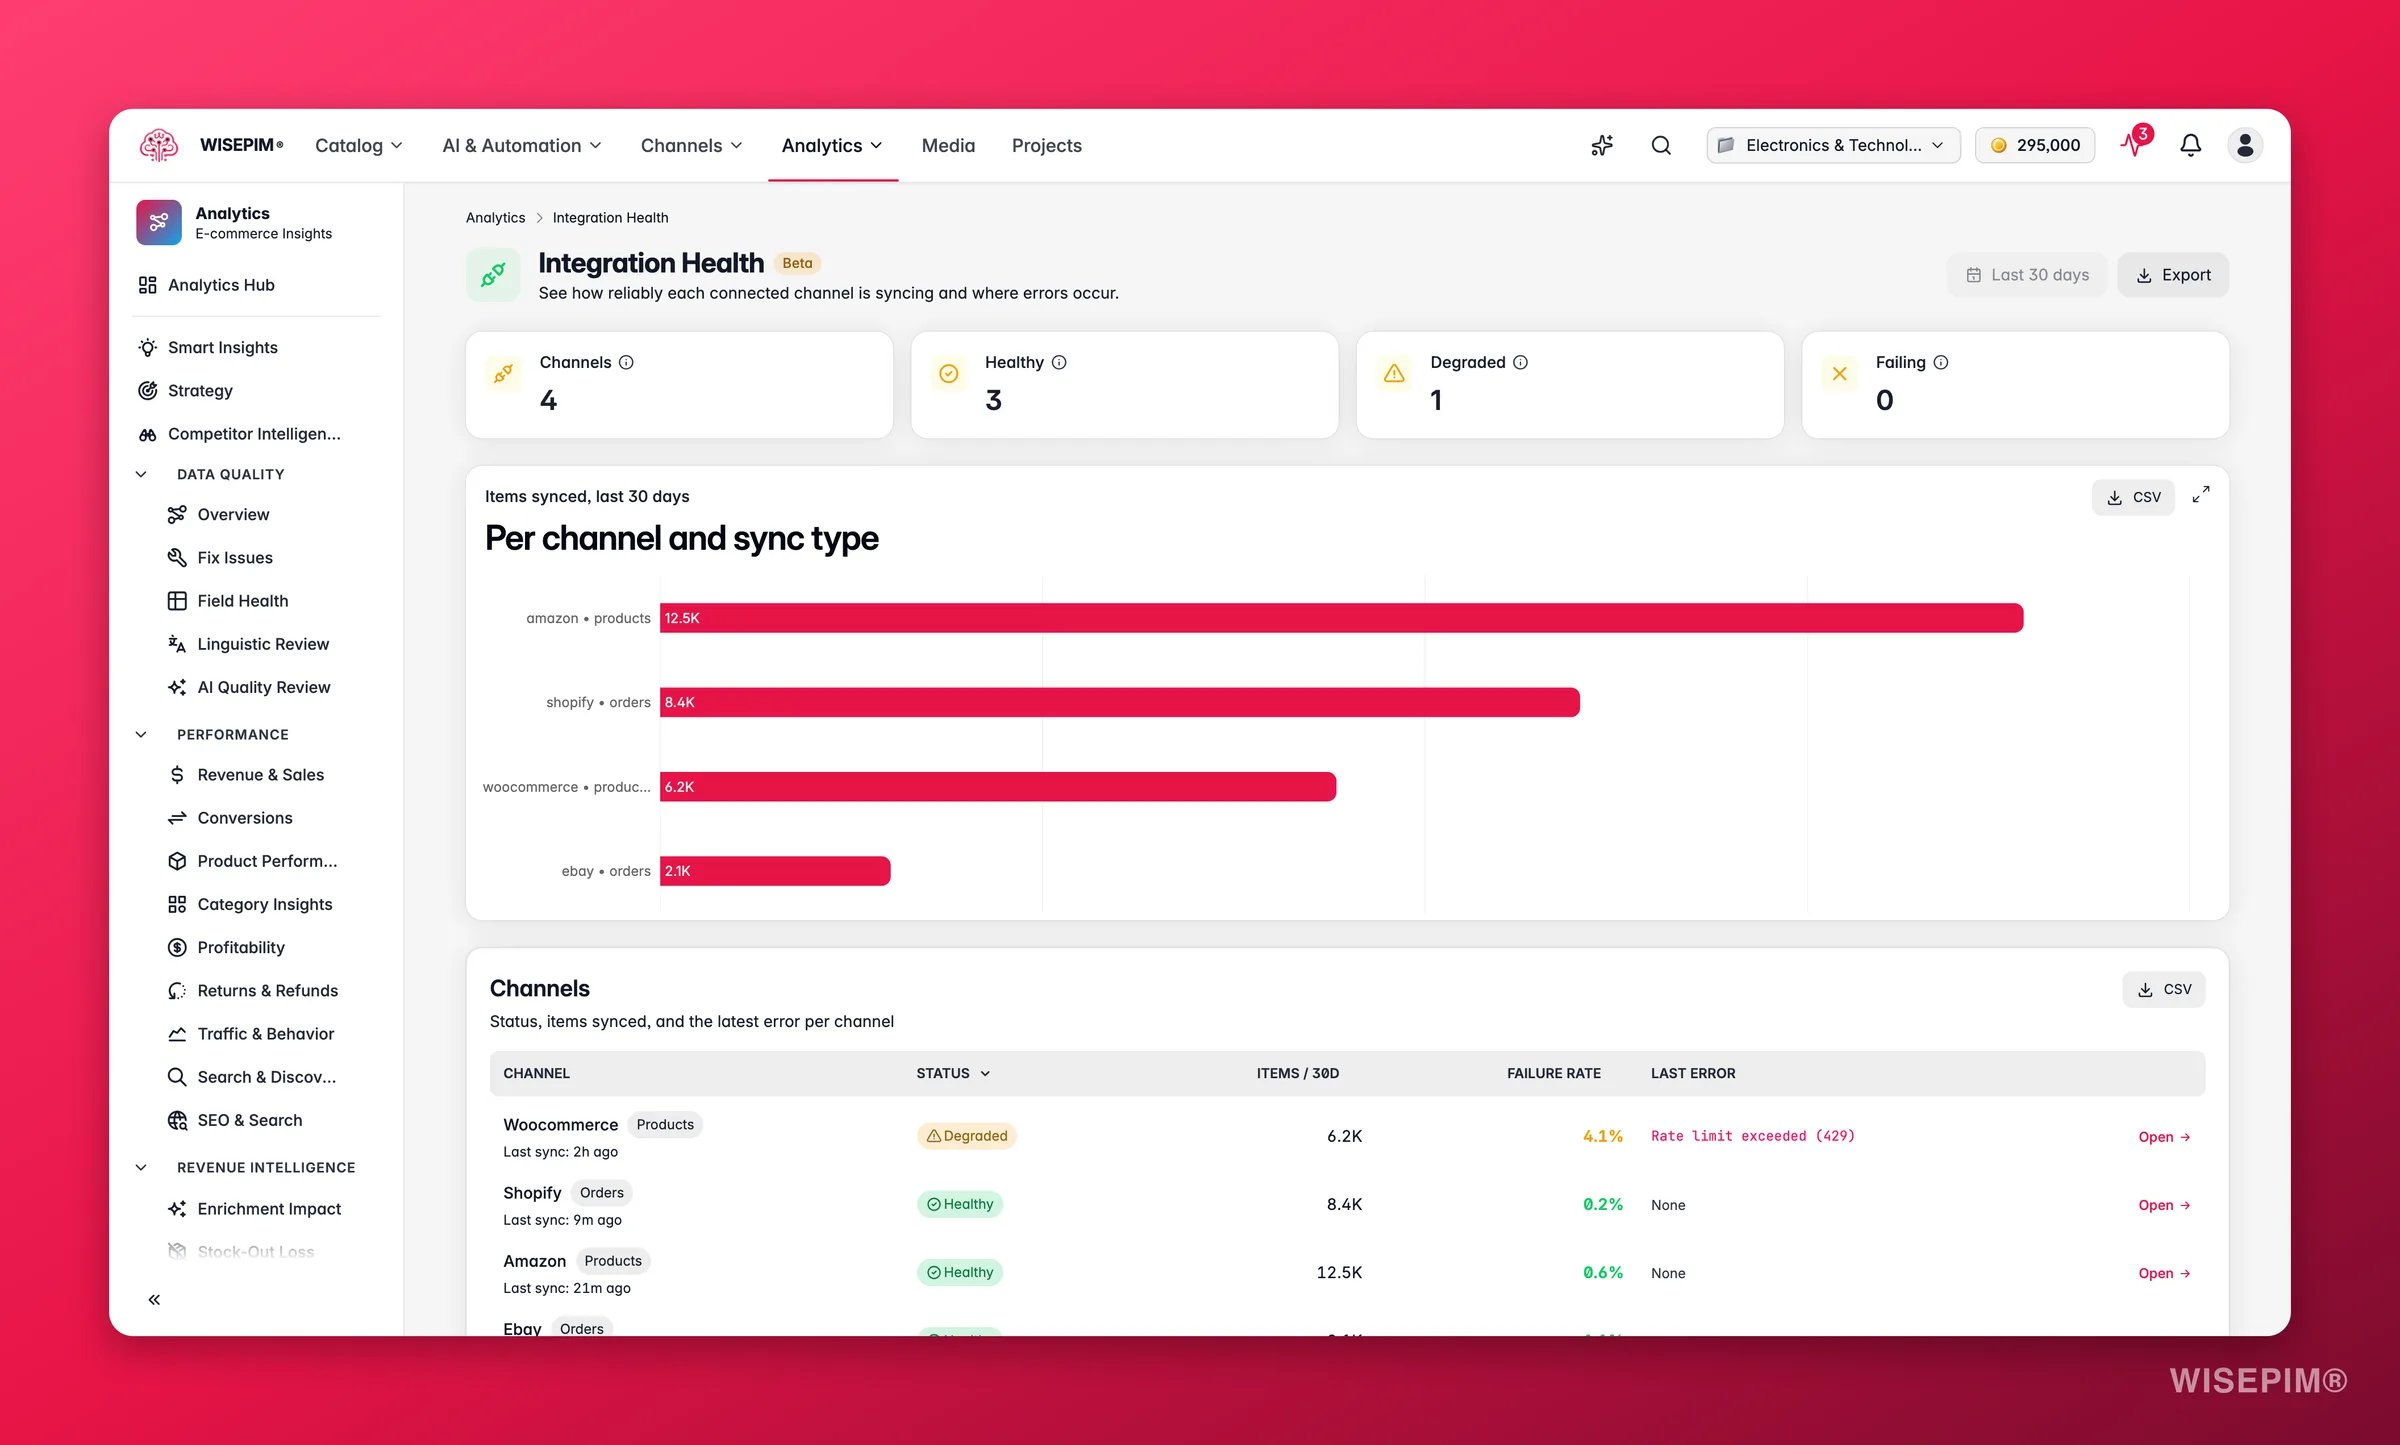Expand the Catalog menu
2400x1445 pixels.
pyautogui.click(x=359, y=145)
